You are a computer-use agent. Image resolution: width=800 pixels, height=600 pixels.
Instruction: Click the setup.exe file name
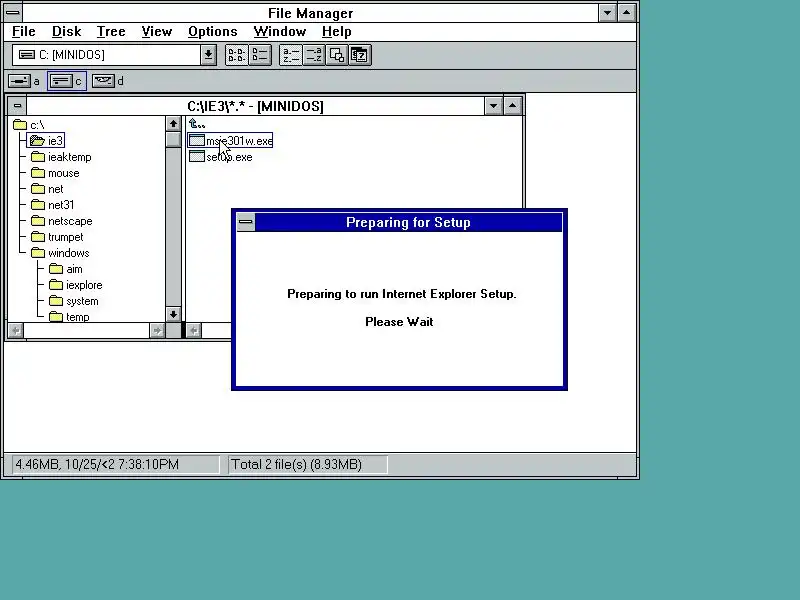[x=229, y=157]
